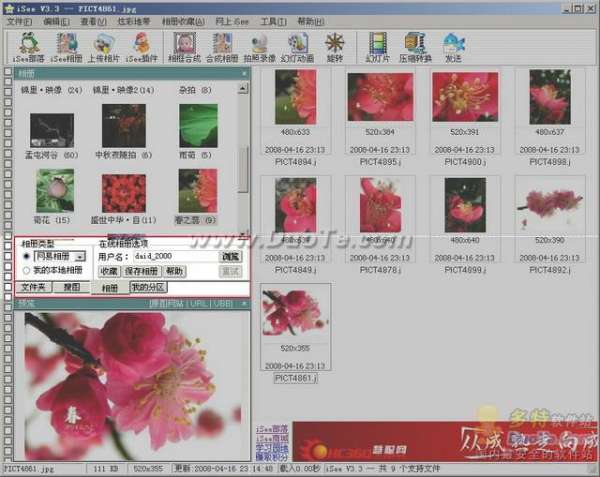Select the PICT4899 image thumbnail
Image resolution: width=600 pixels, height=477 pixels.
(x=465, y=205)
